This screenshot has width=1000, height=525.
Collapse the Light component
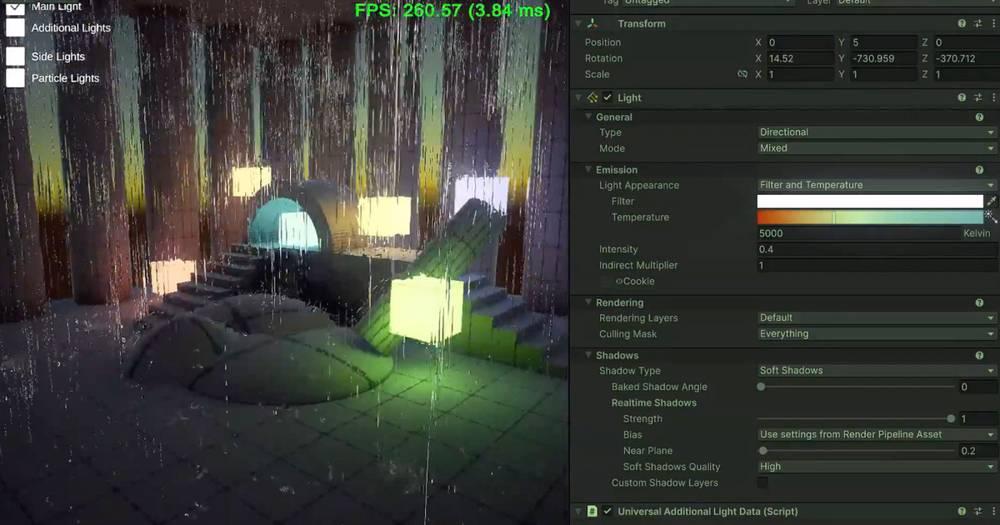(578, 98)
